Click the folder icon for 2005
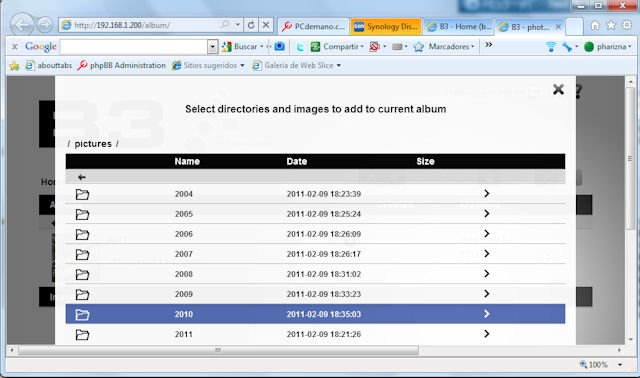 [82, 214]
